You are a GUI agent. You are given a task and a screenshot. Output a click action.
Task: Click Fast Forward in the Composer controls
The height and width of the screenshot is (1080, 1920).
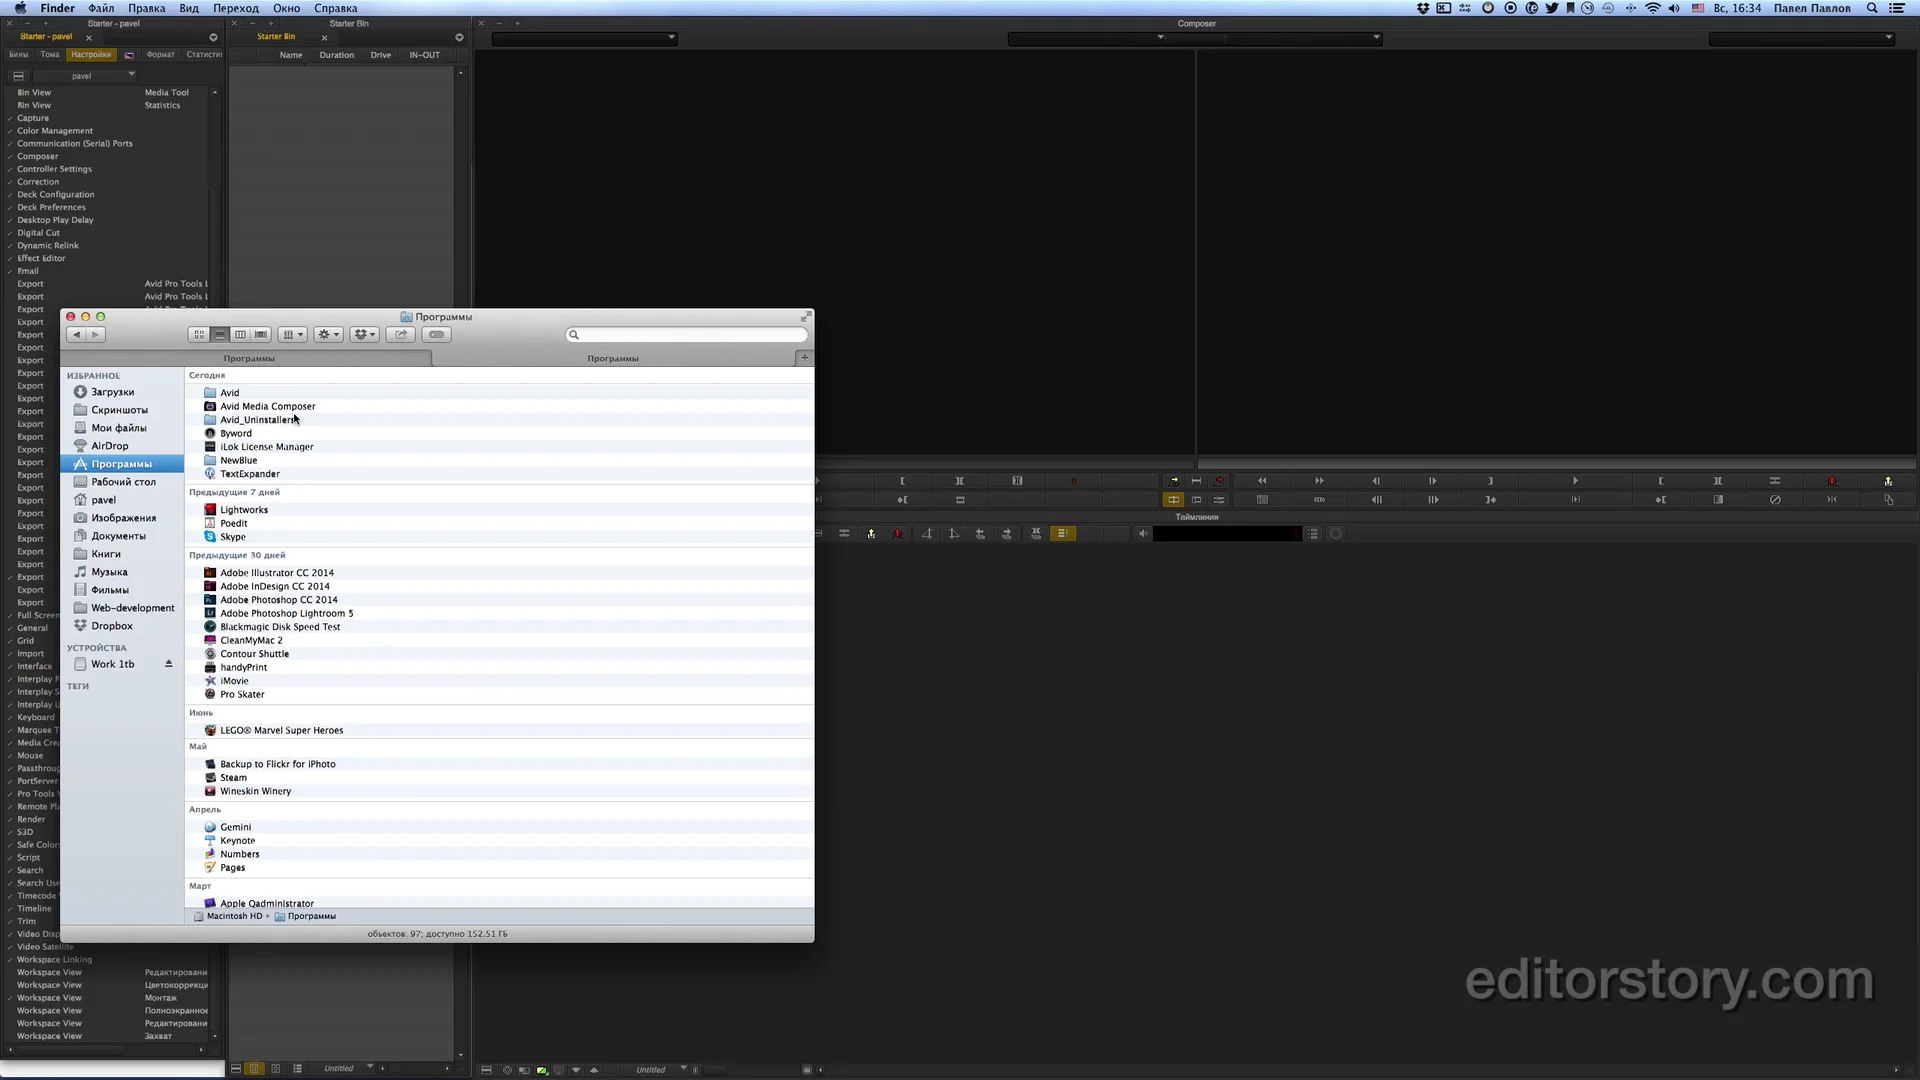[x=1319, y=481]
